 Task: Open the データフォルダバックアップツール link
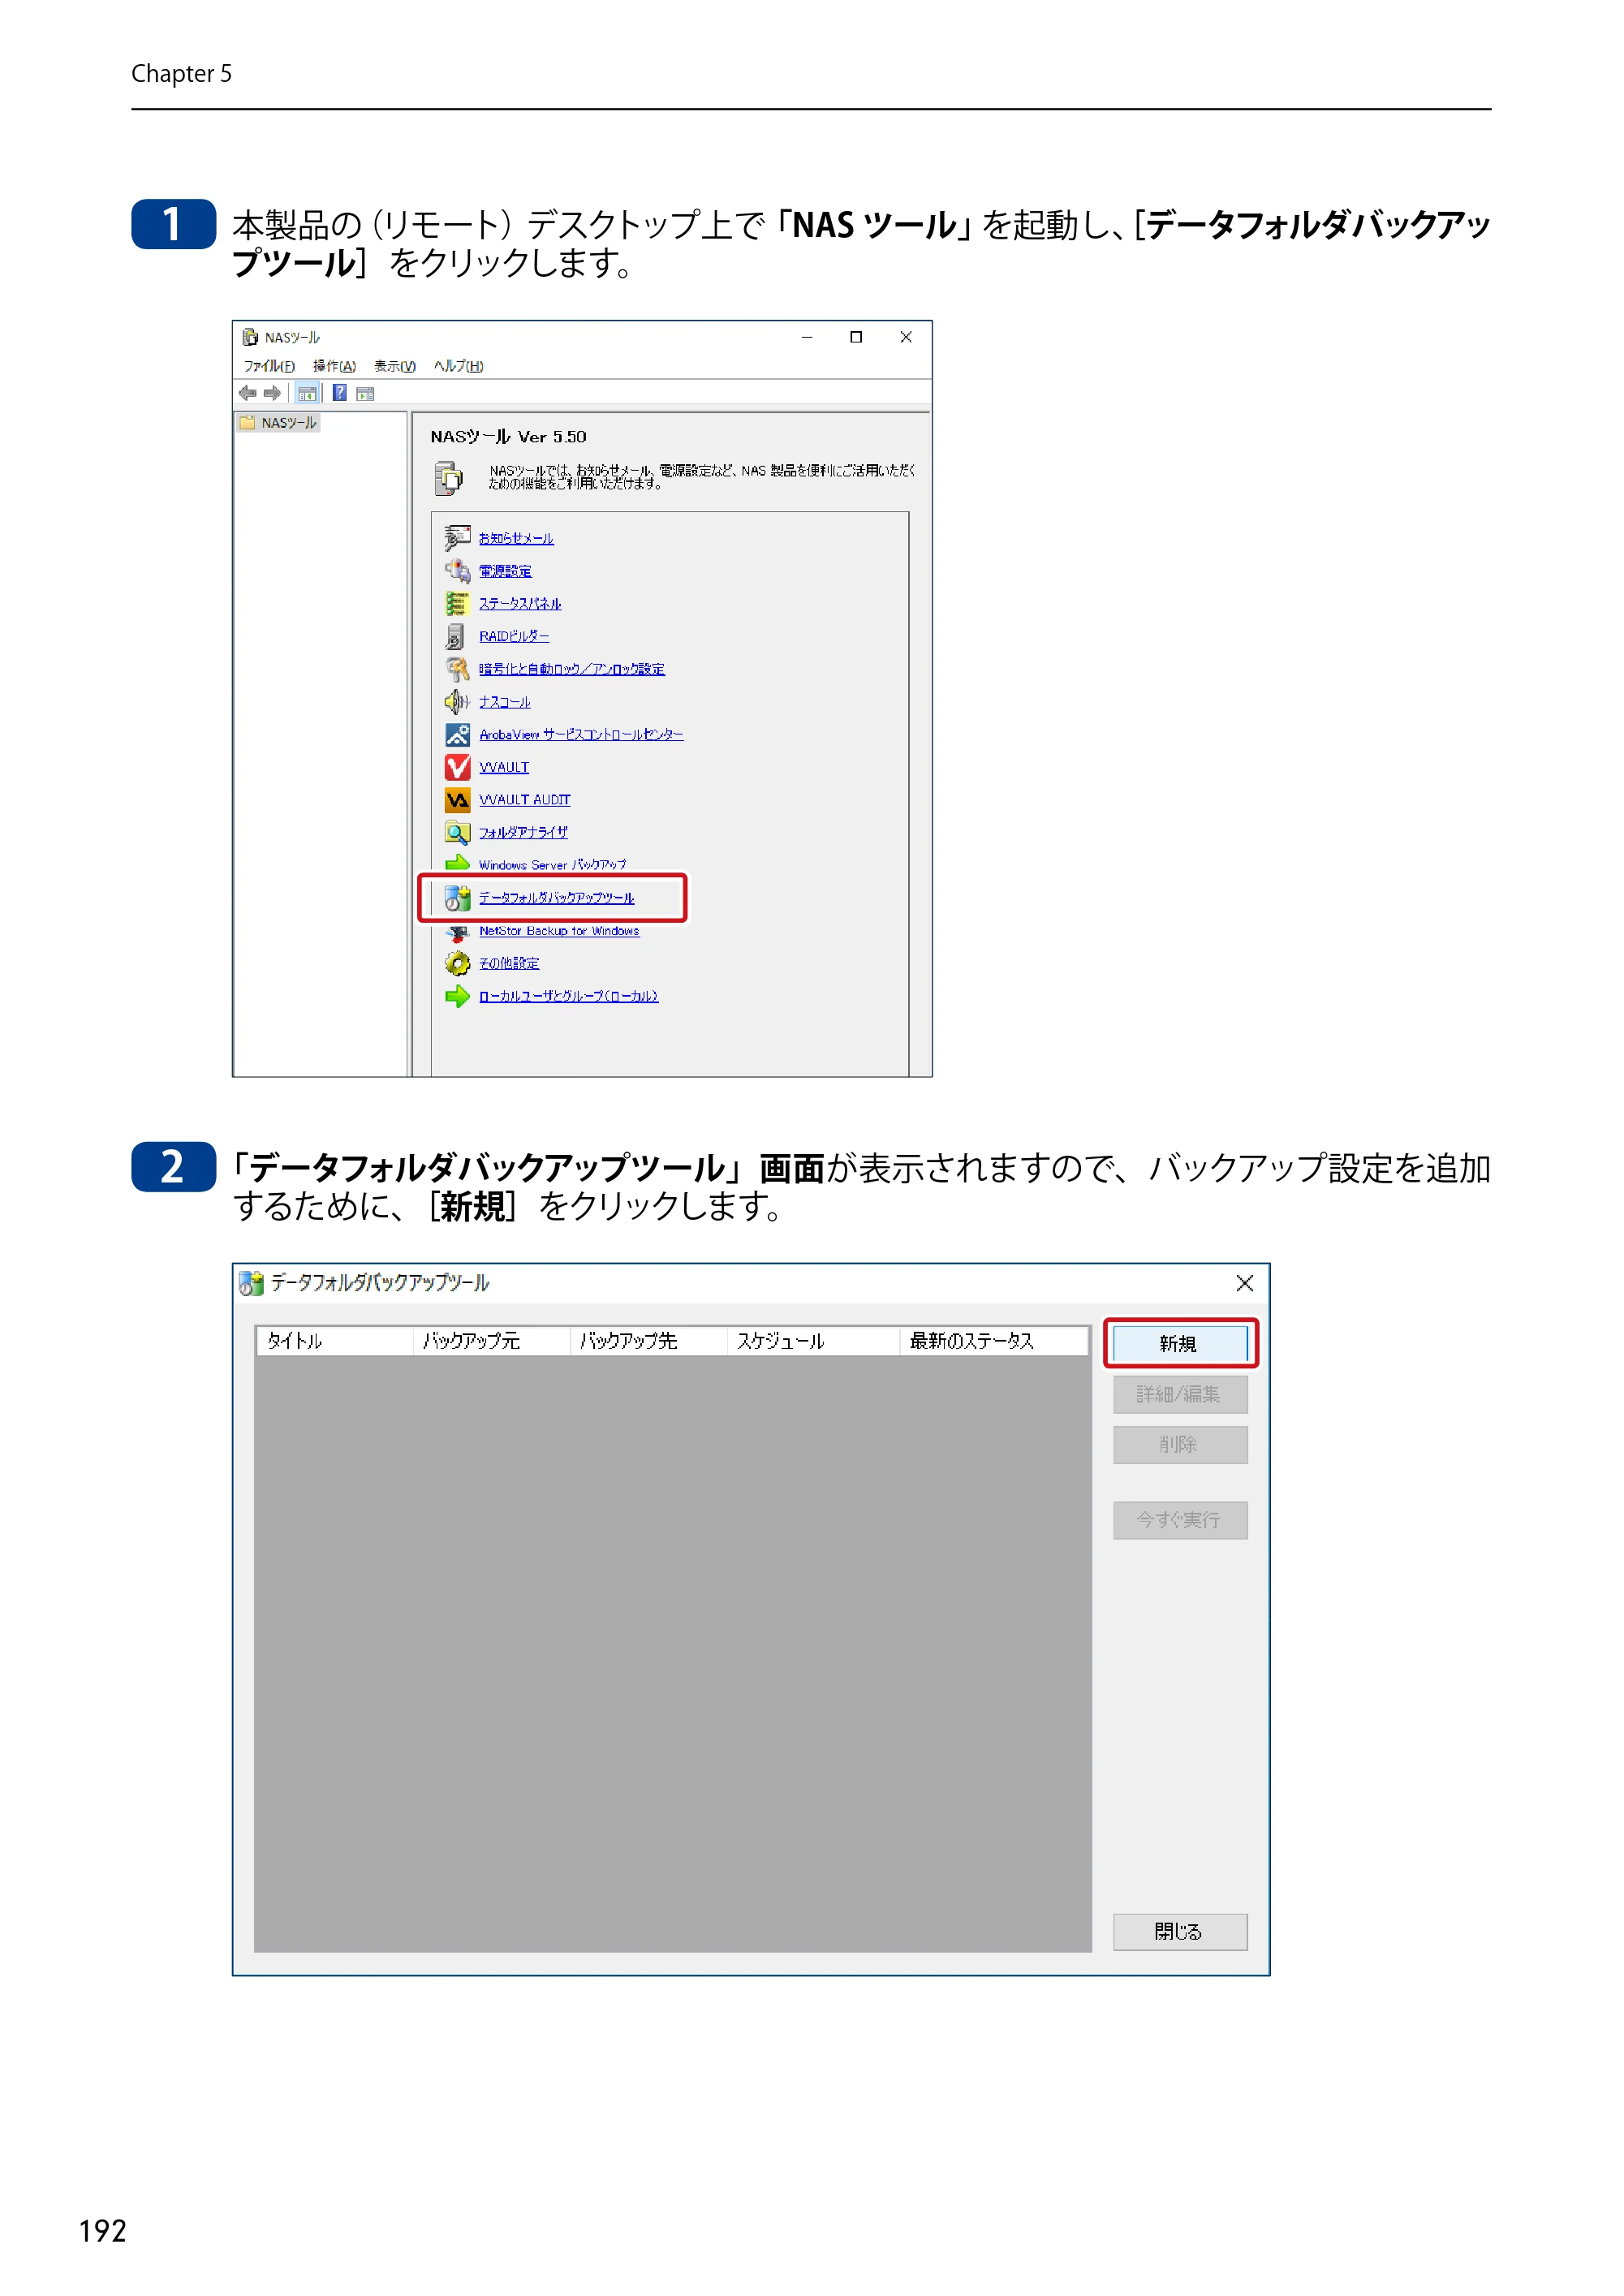(556, 898)
